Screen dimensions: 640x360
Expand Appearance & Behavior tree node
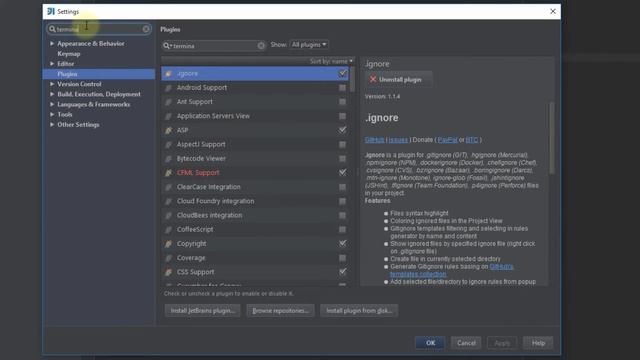tap(52, 43)
